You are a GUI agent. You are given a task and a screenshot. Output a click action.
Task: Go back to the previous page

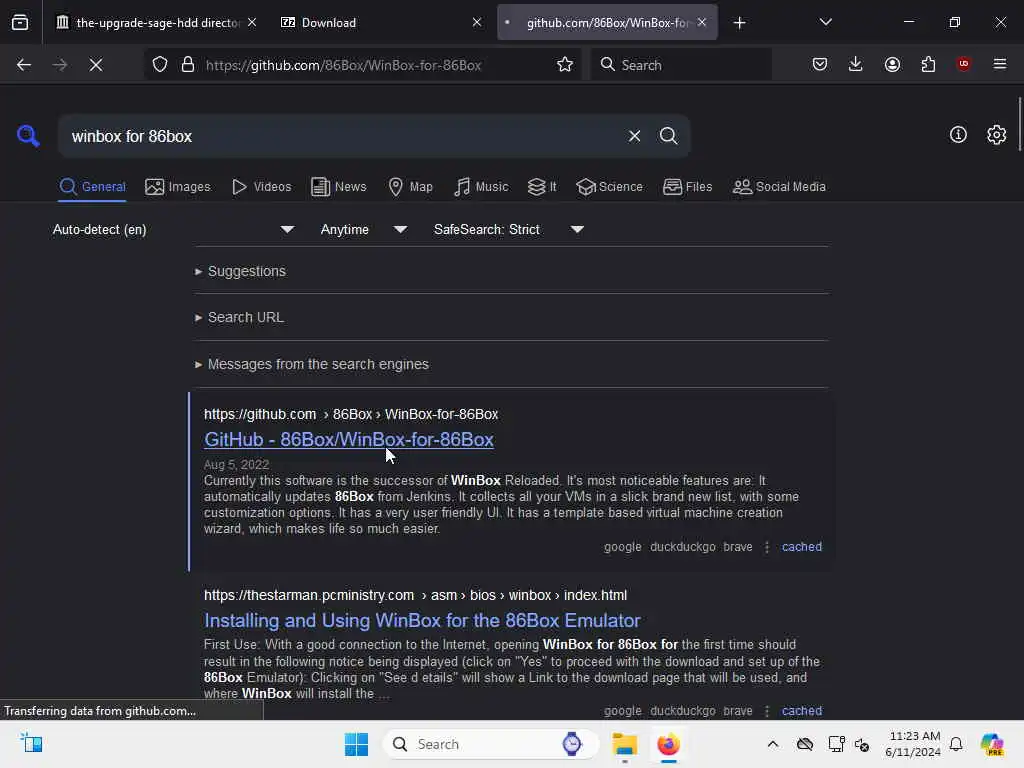point(24,65)
